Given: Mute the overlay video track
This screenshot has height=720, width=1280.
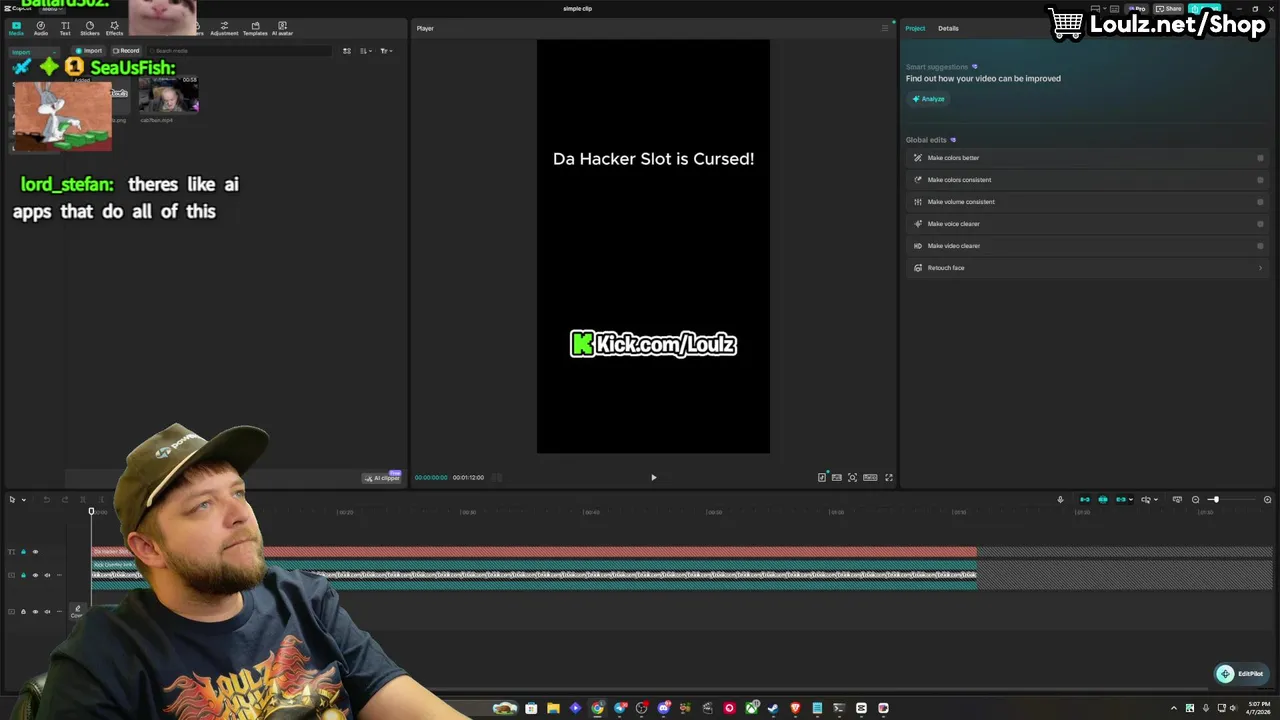Looking at the screenshot, I should (x=47, y=575).
